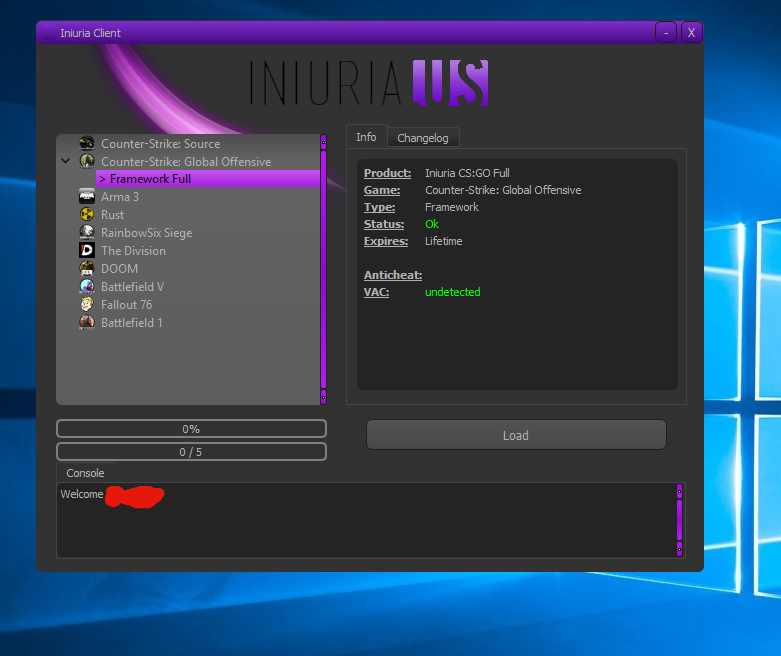
Task: Select Battlefield 1 in the list
Action: (x=131, y=323)
